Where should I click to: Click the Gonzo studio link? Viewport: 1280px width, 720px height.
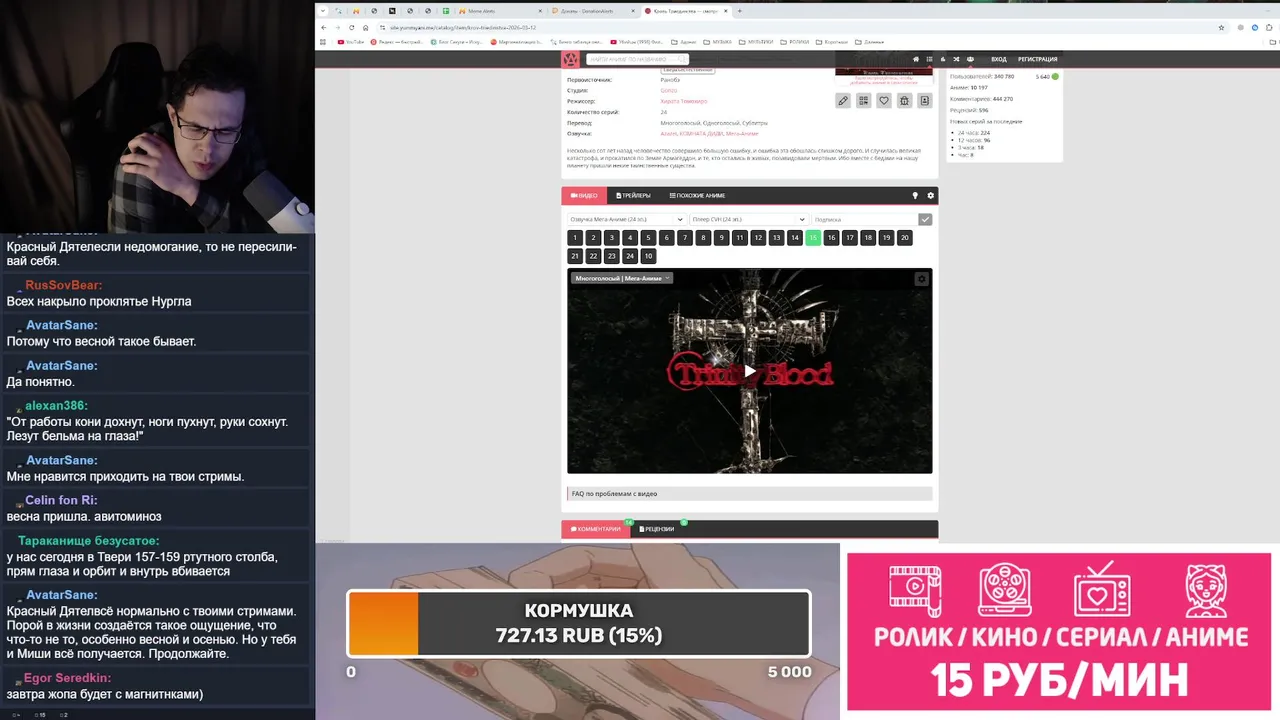668,90
